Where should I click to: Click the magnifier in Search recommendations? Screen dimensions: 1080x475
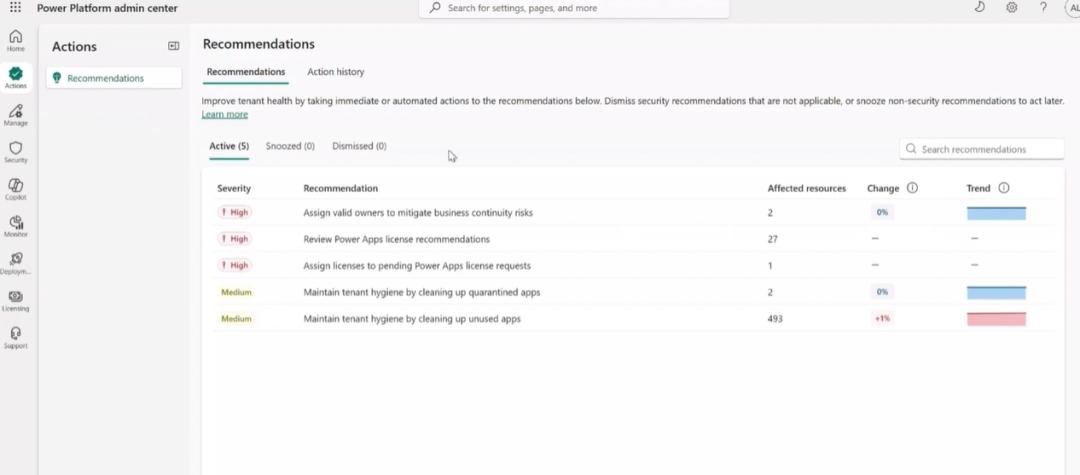click(911, 149)
